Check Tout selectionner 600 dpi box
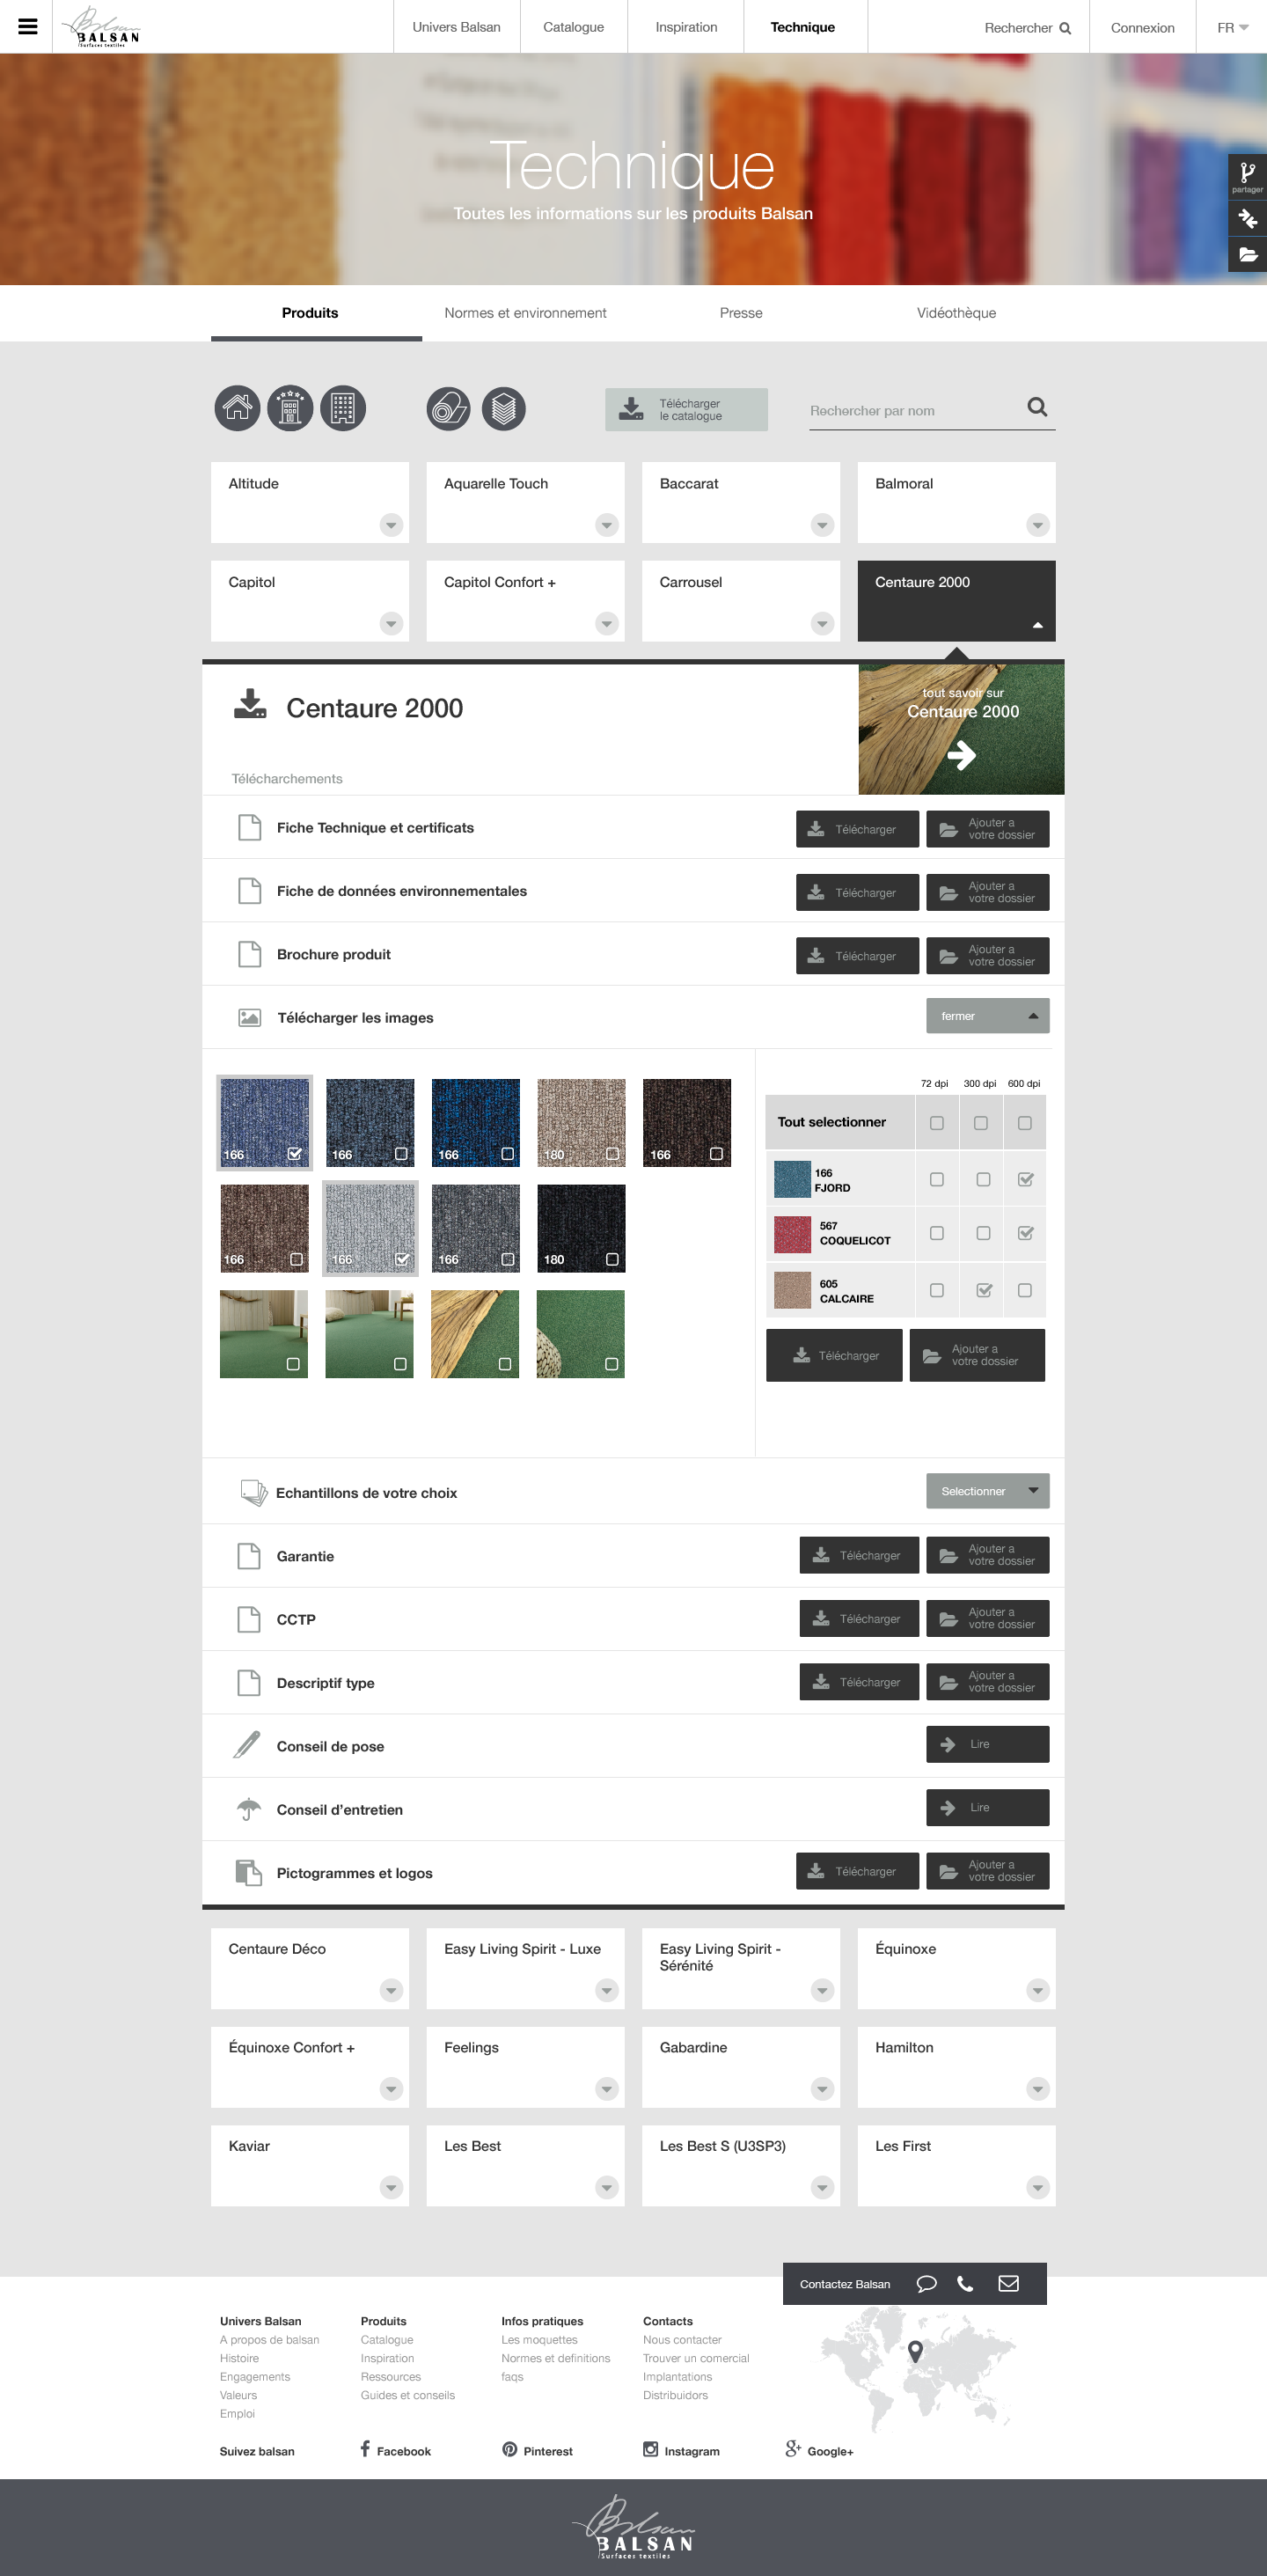The image size is (1267, 2576). (x=1024, y=1123)
